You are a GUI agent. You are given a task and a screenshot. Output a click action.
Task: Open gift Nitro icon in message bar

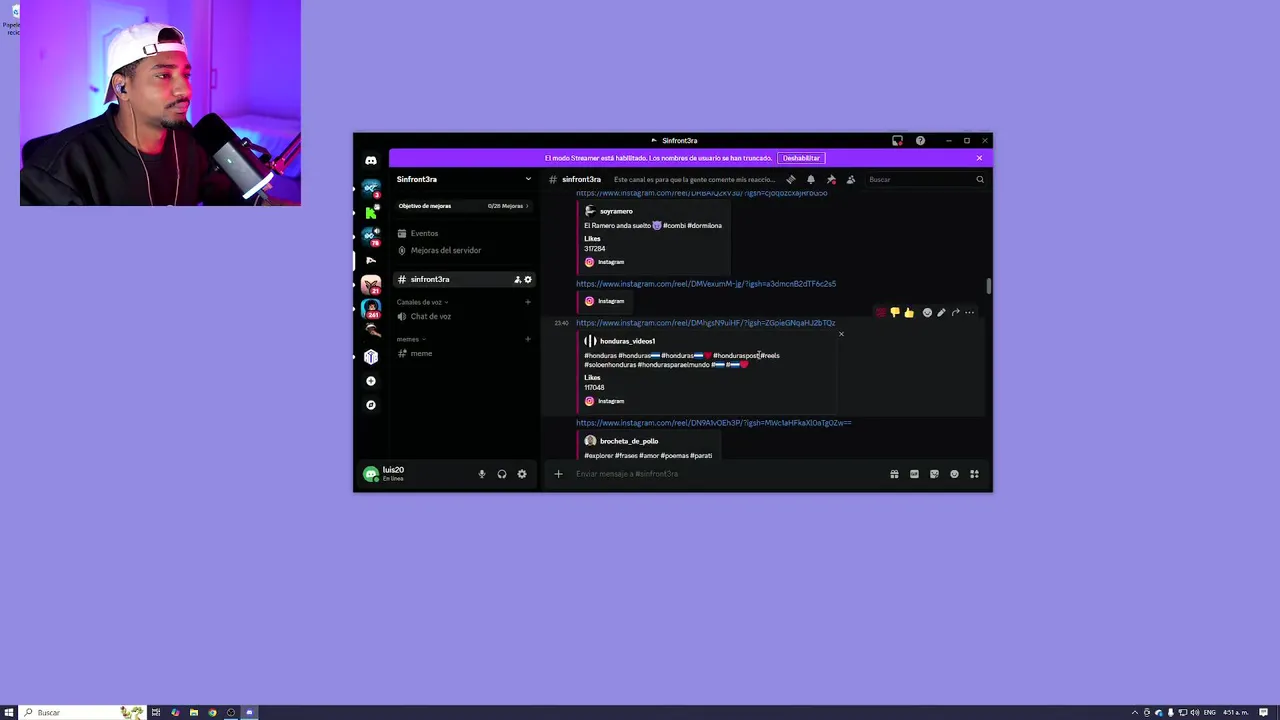click(894, 474)
